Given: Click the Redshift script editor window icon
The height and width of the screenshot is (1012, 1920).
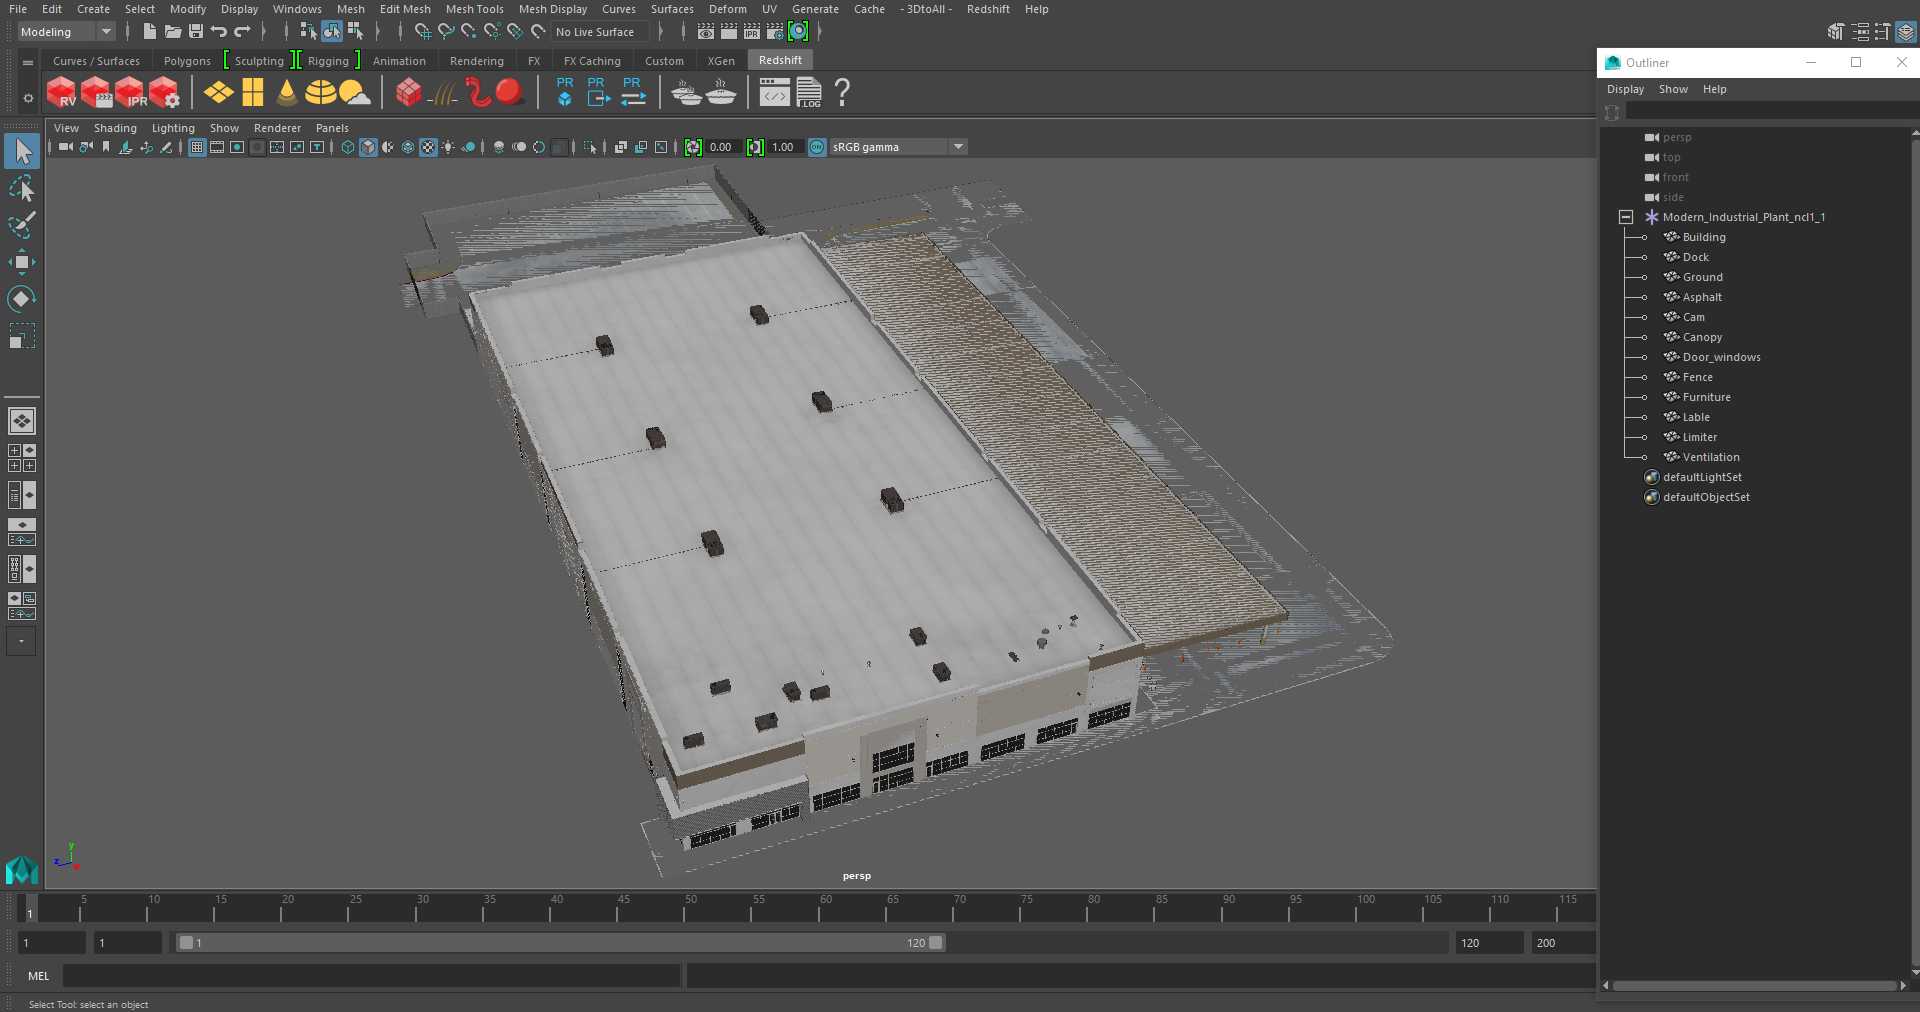Looking at the screenshot, I should (775, 93).
